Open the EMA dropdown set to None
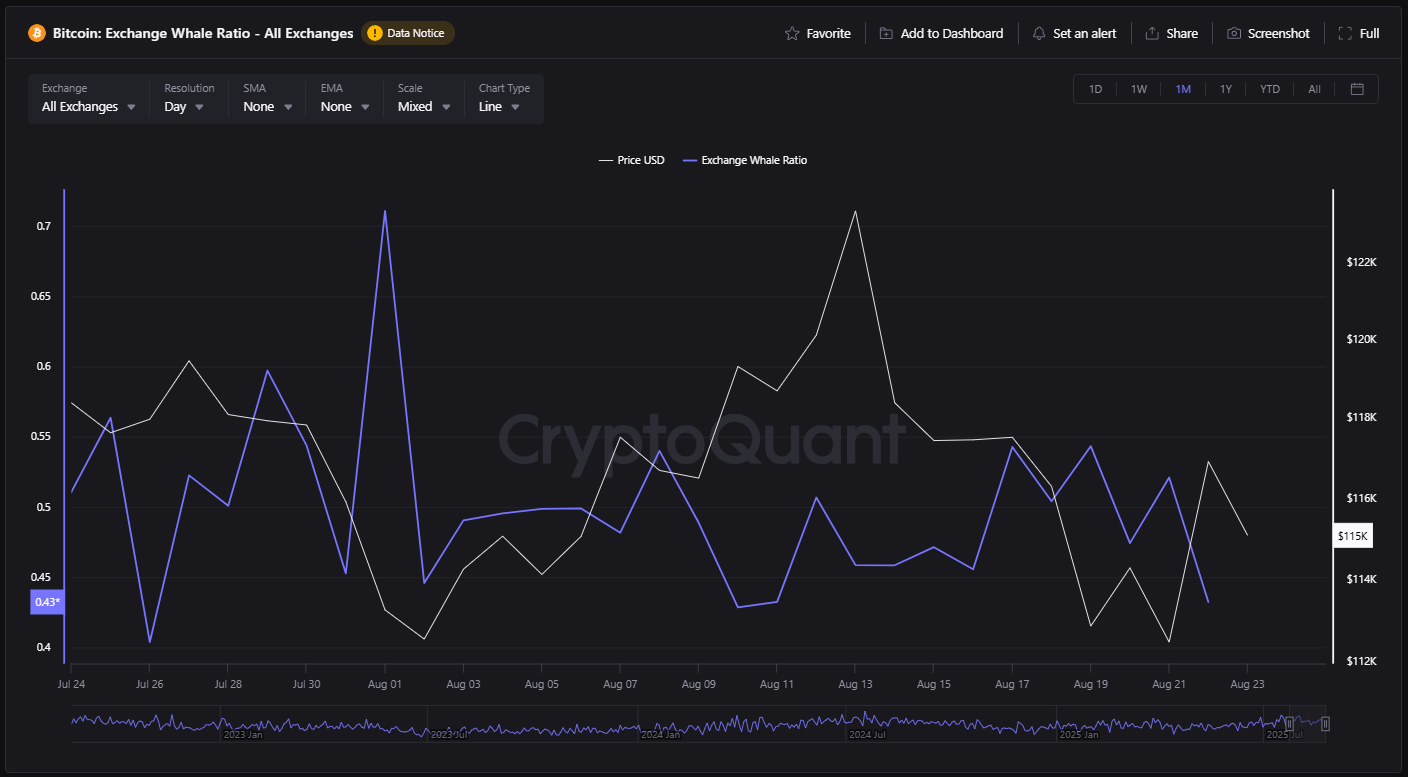Image resolution: width=1408 pixels, height=777 pixels. 345,98
